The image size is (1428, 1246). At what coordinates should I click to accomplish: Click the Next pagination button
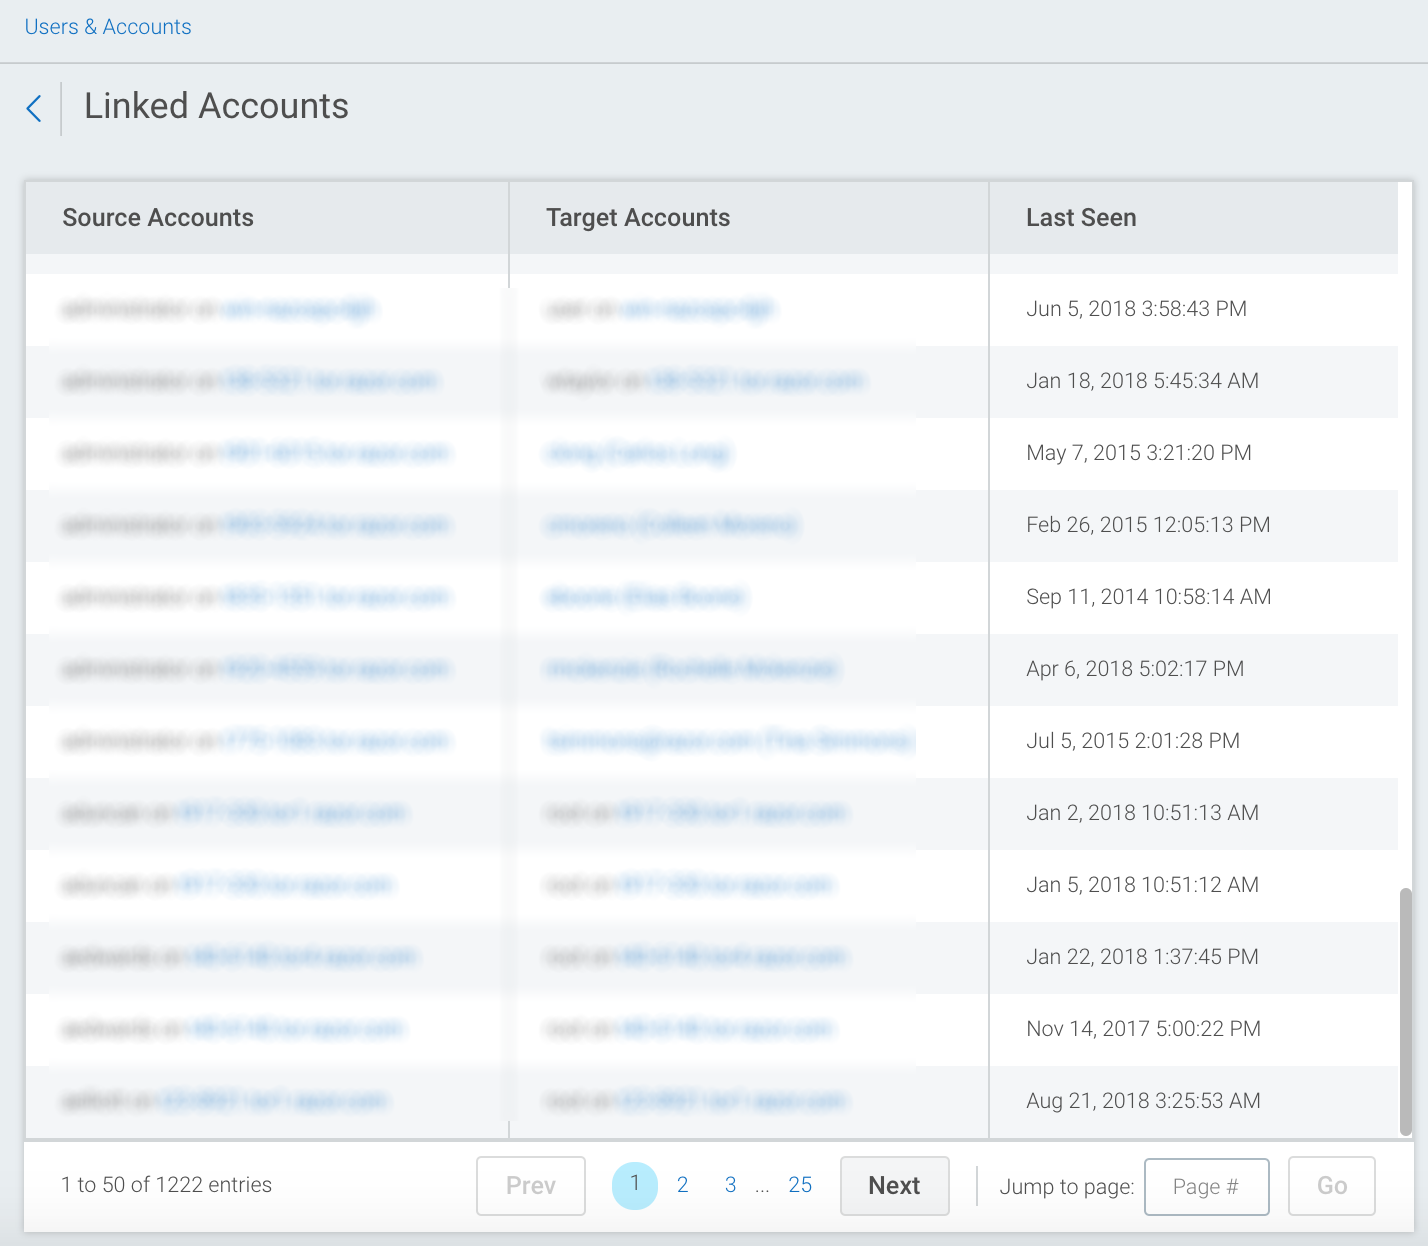[x=895, y=1186]
